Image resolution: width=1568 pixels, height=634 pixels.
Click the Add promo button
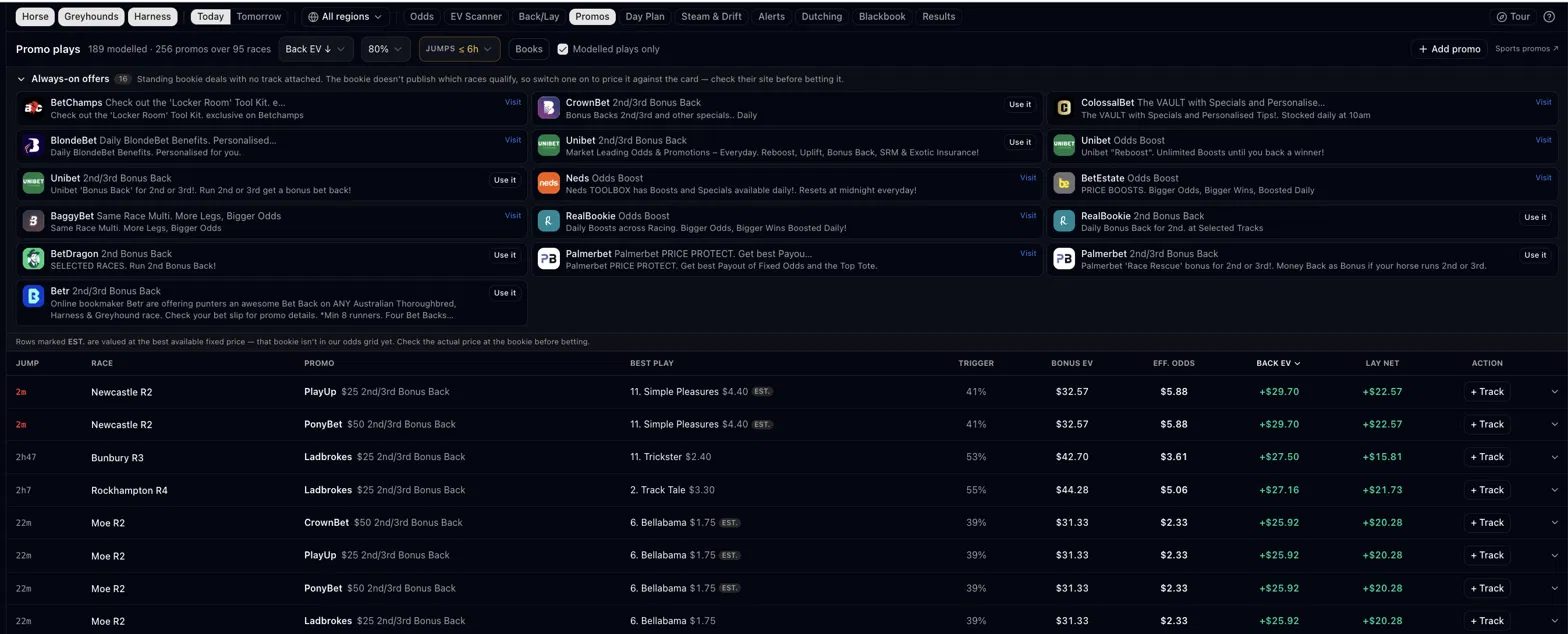pyautogui.click(x=1450, y=49)
